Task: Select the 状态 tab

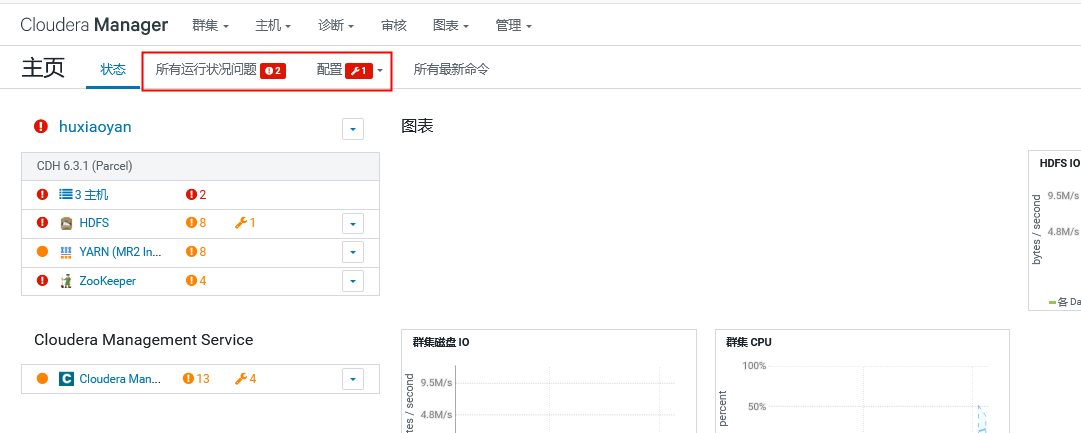Action: (x=113, y=69)
